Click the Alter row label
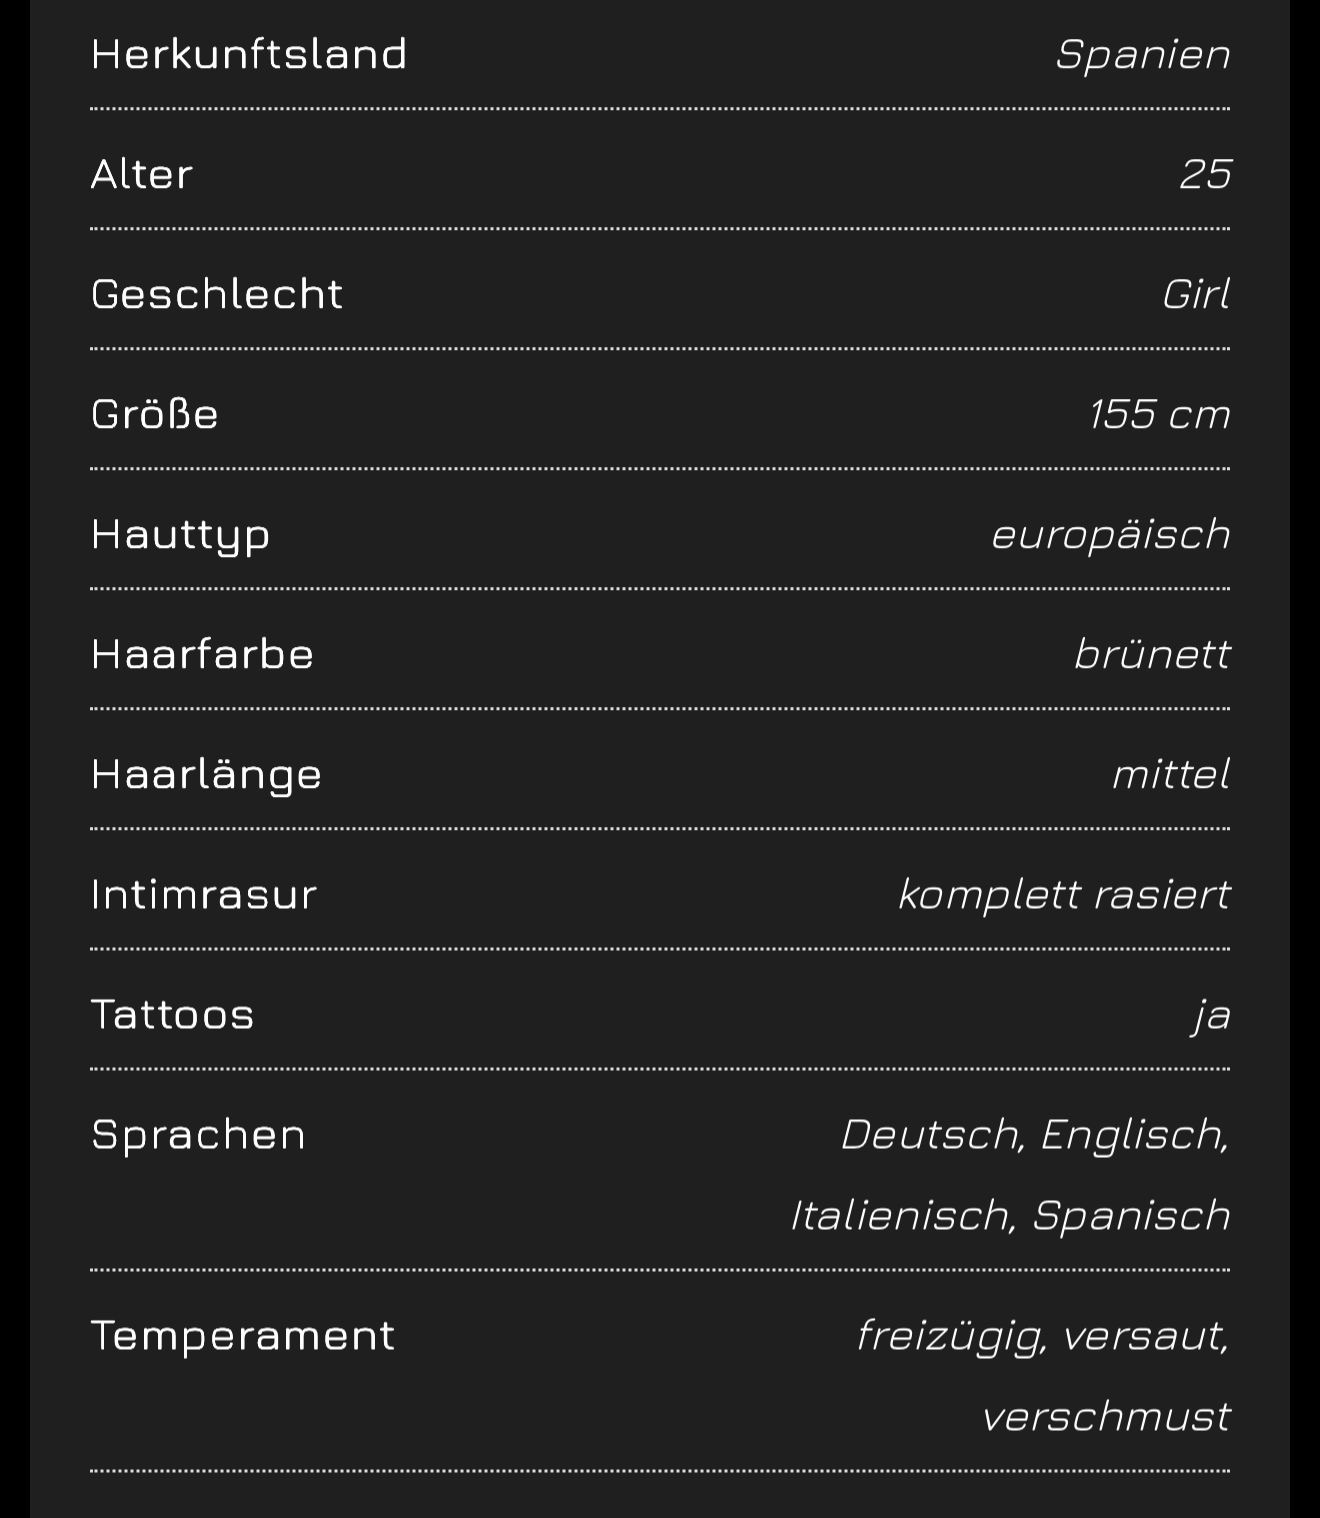This screenshot has width=1320, height=1518. 142,174
